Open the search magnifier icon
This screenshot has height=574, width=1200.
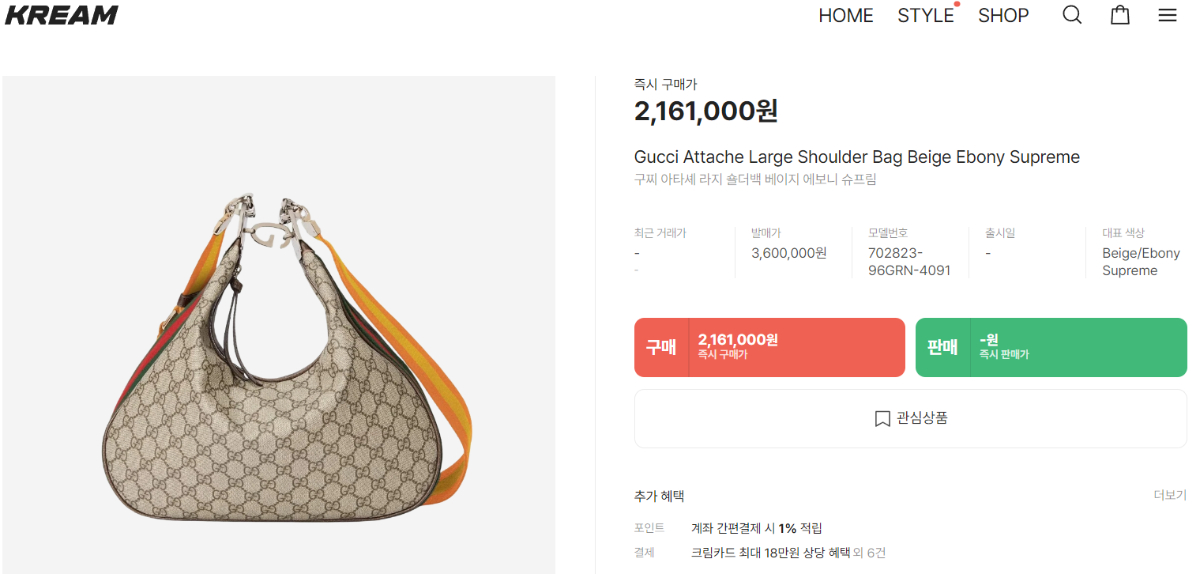[x=1072, y=15]
